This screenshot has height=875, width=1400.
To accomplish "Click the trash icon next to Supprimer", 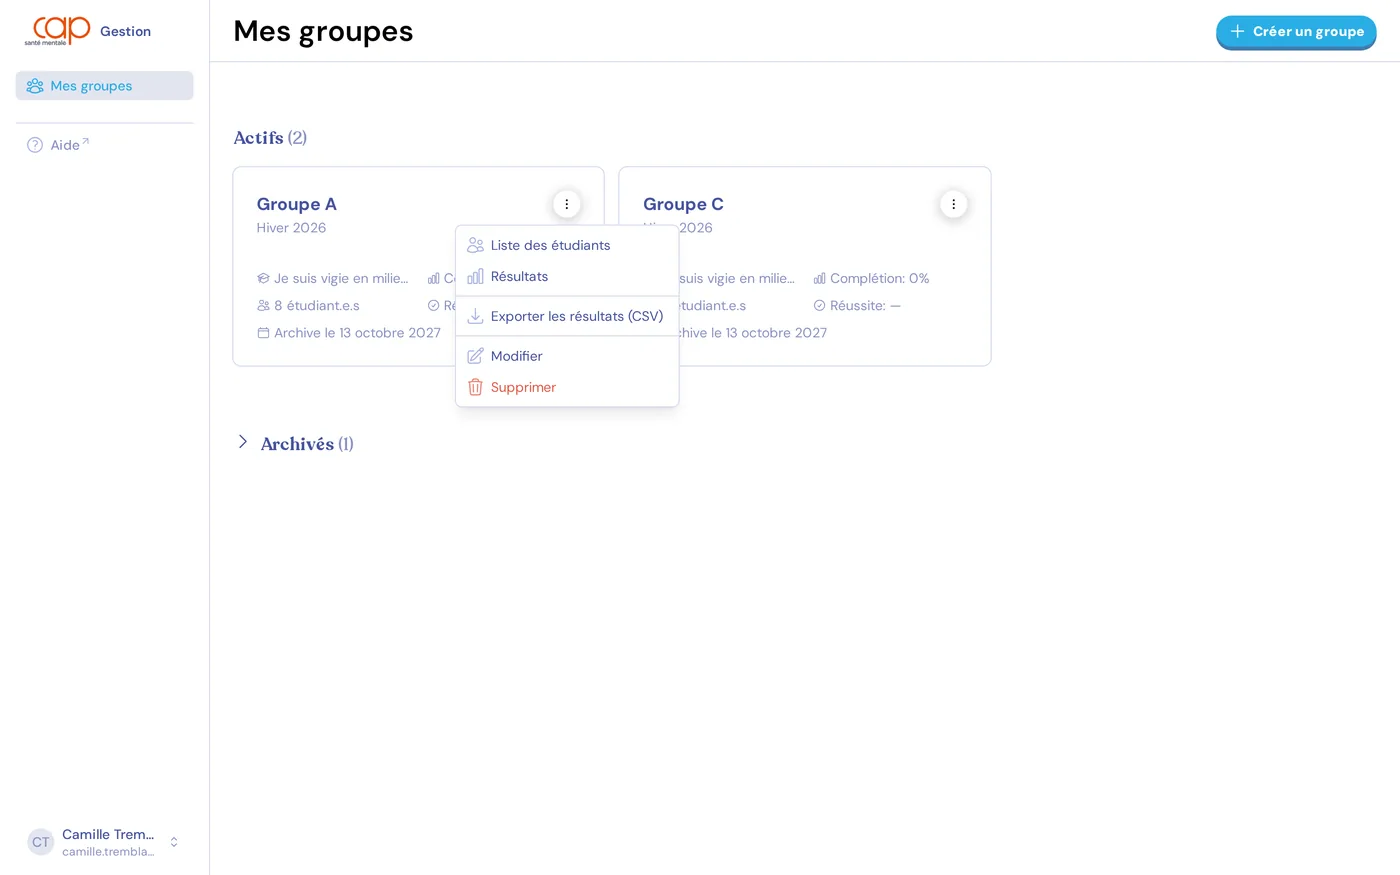I will pyautogui.click(x=475, y=387).
